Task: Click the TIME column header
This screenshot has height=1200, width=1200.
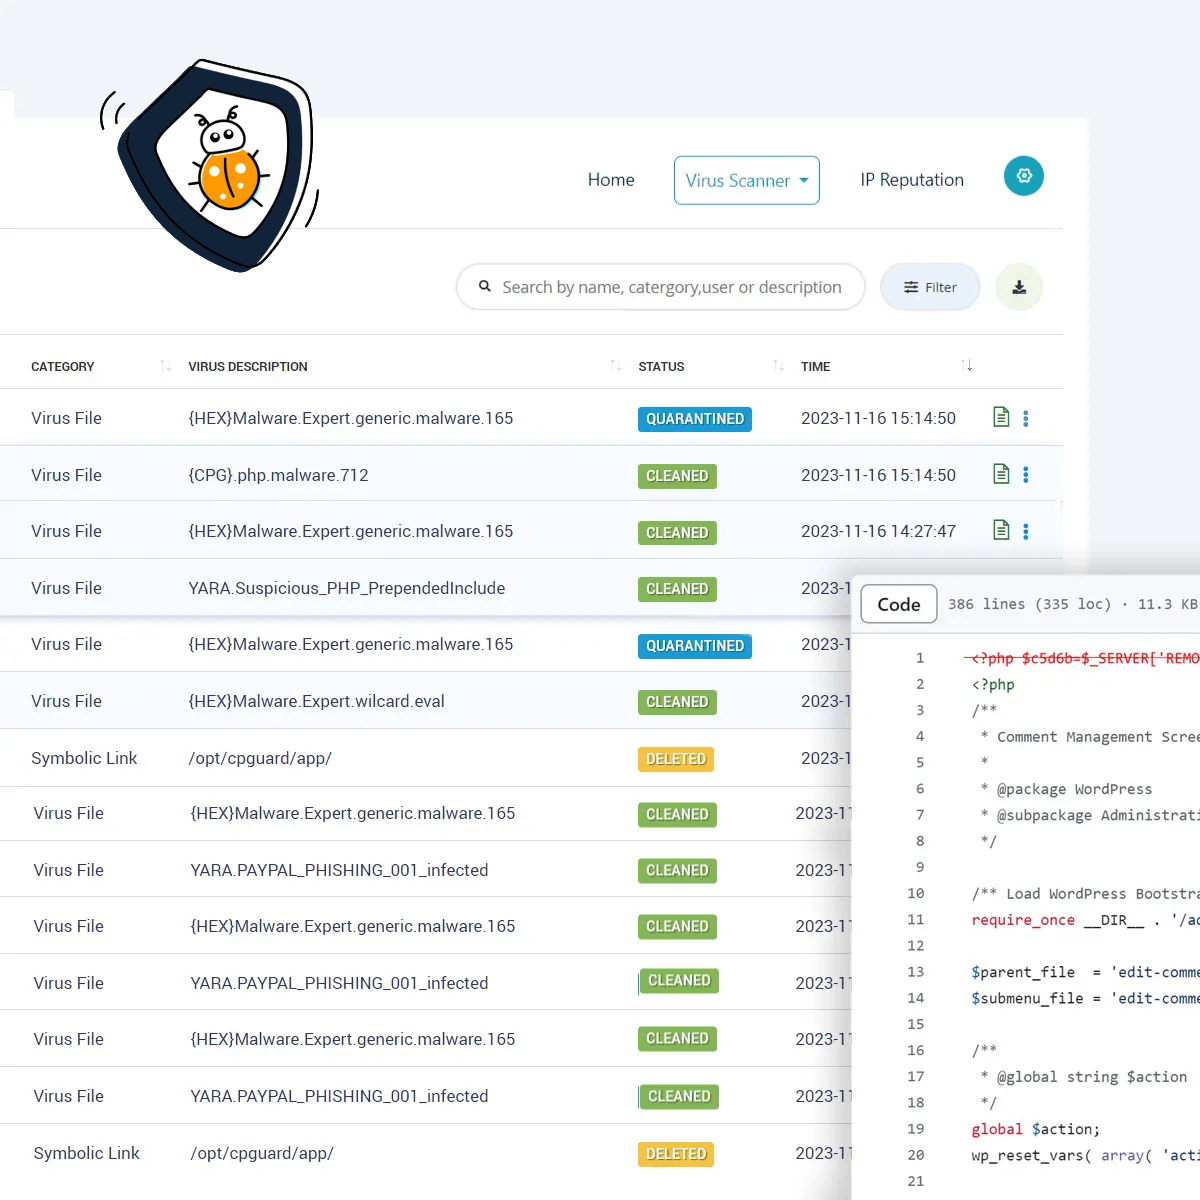Action: (816, 367)
